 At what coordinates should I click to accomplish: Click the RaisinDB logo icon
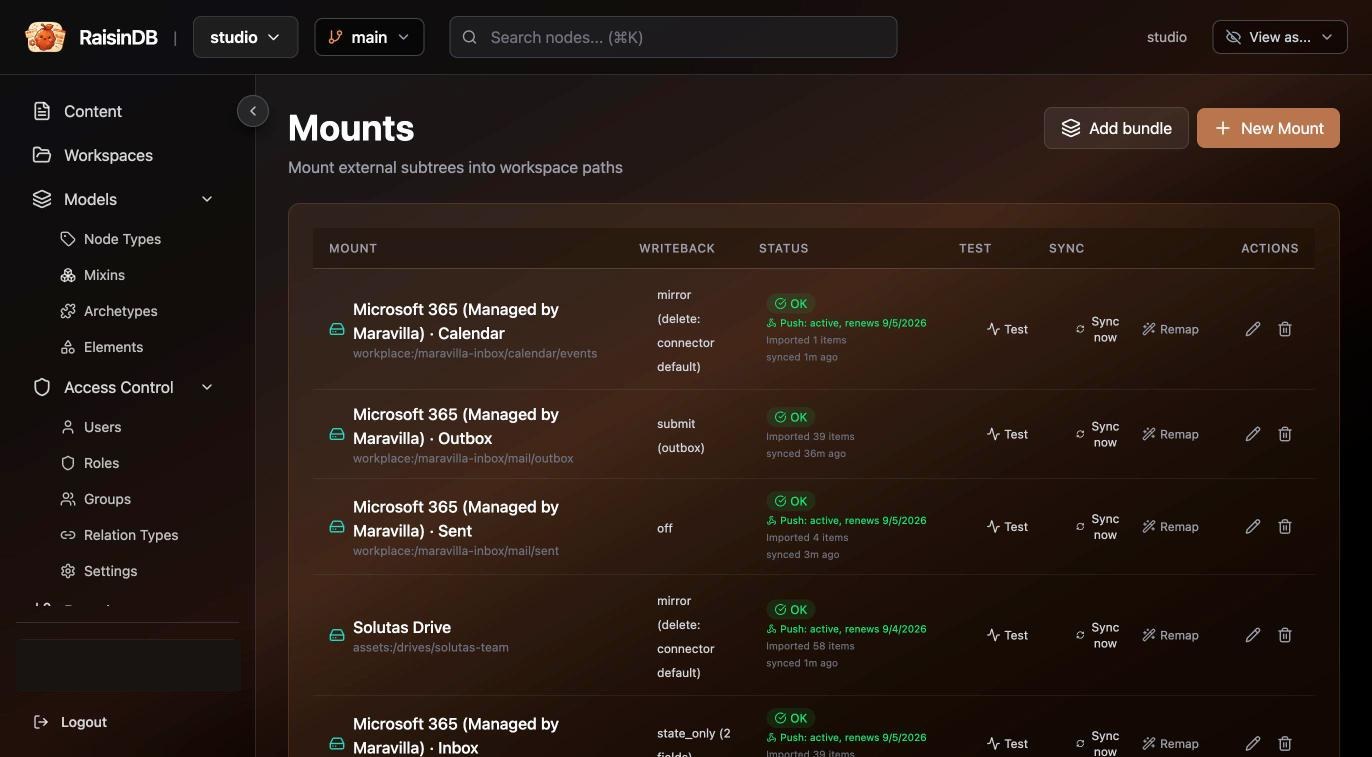point(45,37)
